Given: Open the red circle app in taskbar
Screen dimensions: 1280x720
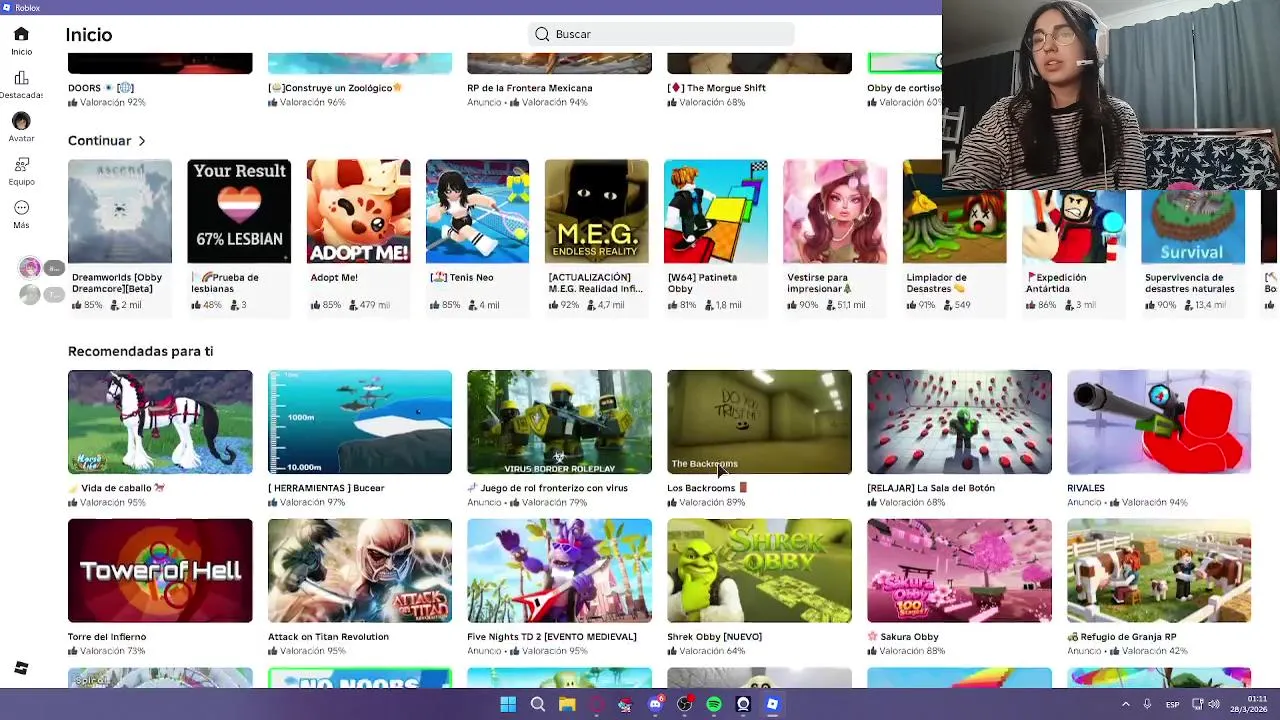Looking at the screenshot, I should pyautogui.click(x=596, y=704).
